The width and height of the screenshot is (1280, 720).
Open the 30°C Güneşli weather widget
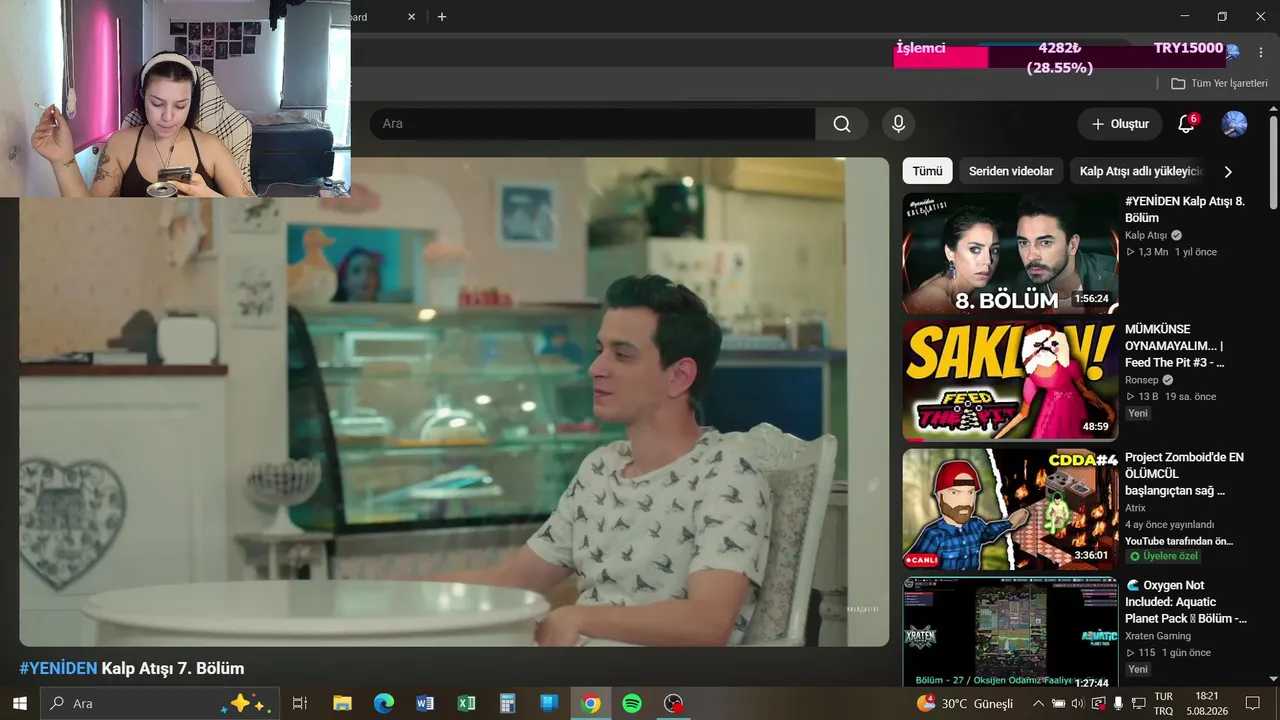965,703
